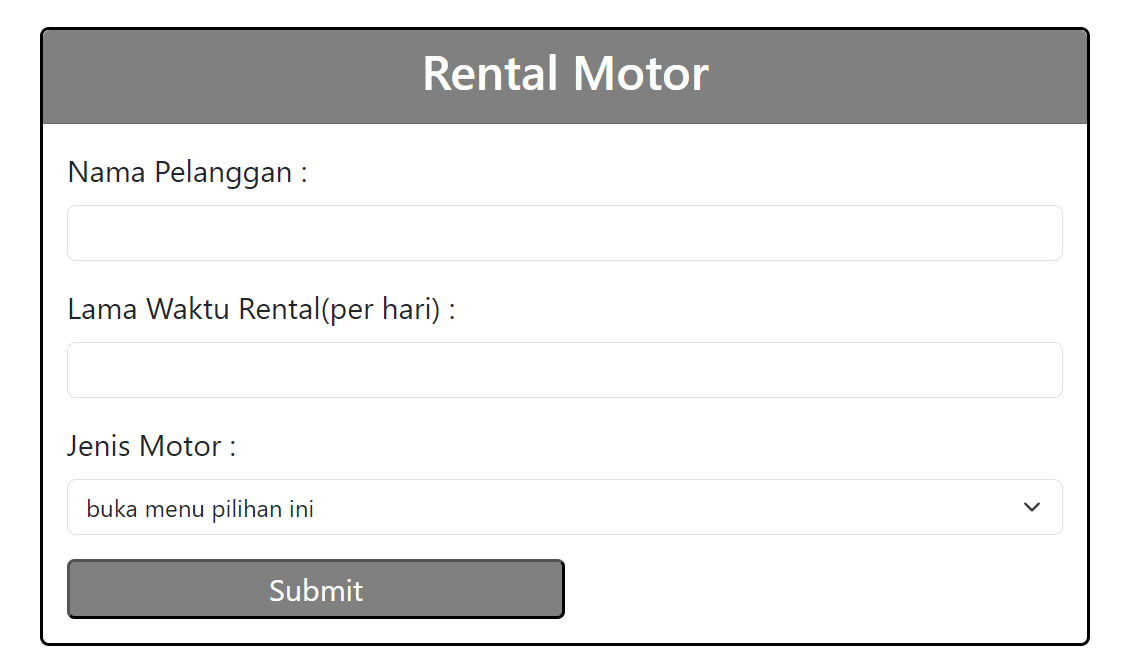Click the "Nama Pelanggan :" label

[187, 172]
